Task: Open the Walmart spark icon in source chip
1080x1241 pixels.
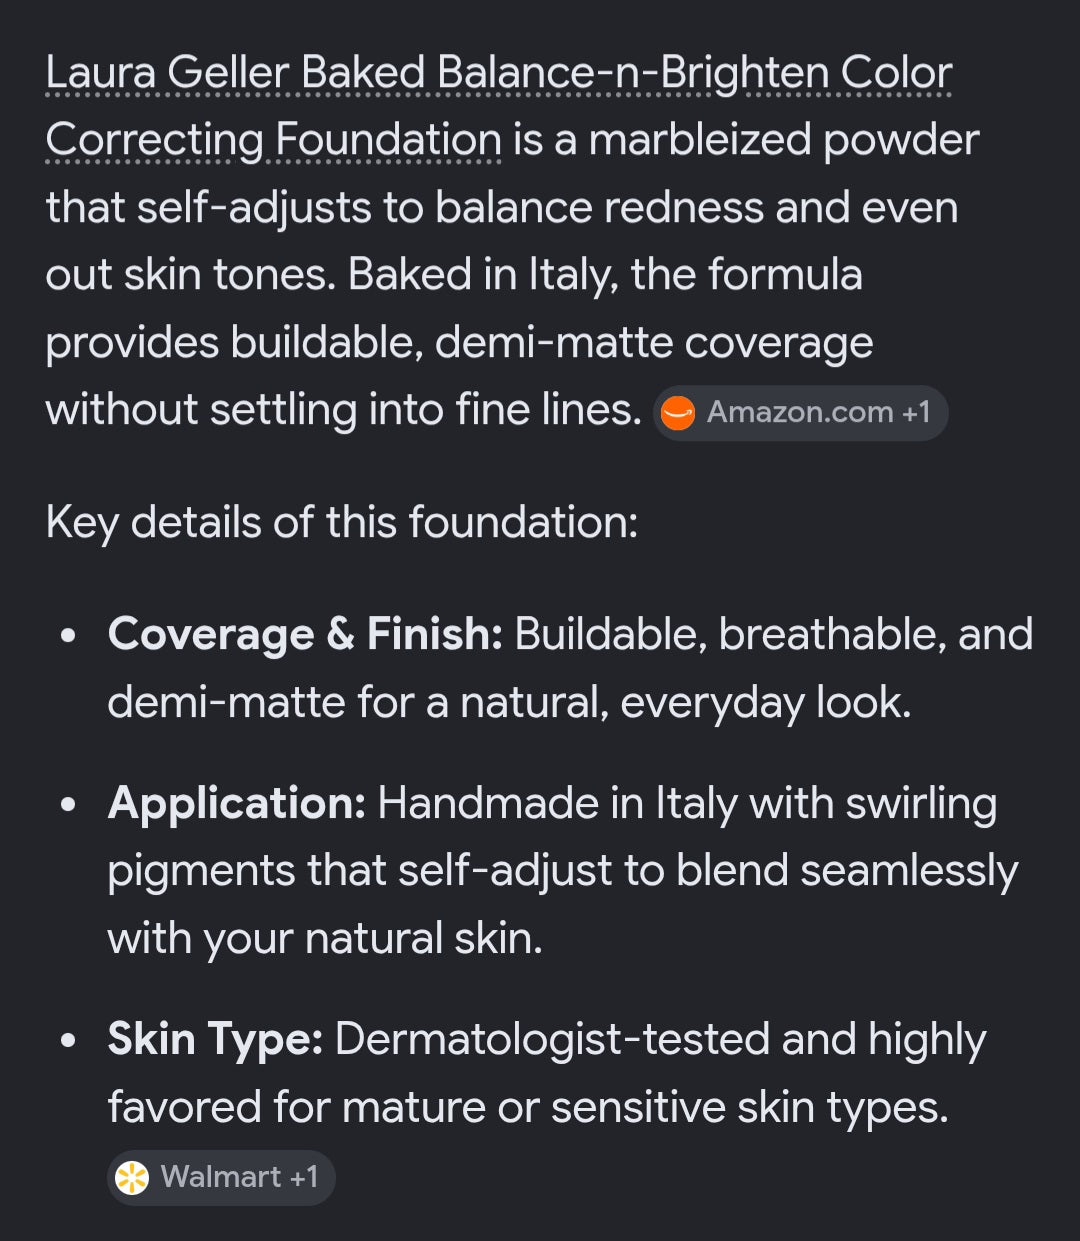Action: 132,1177
